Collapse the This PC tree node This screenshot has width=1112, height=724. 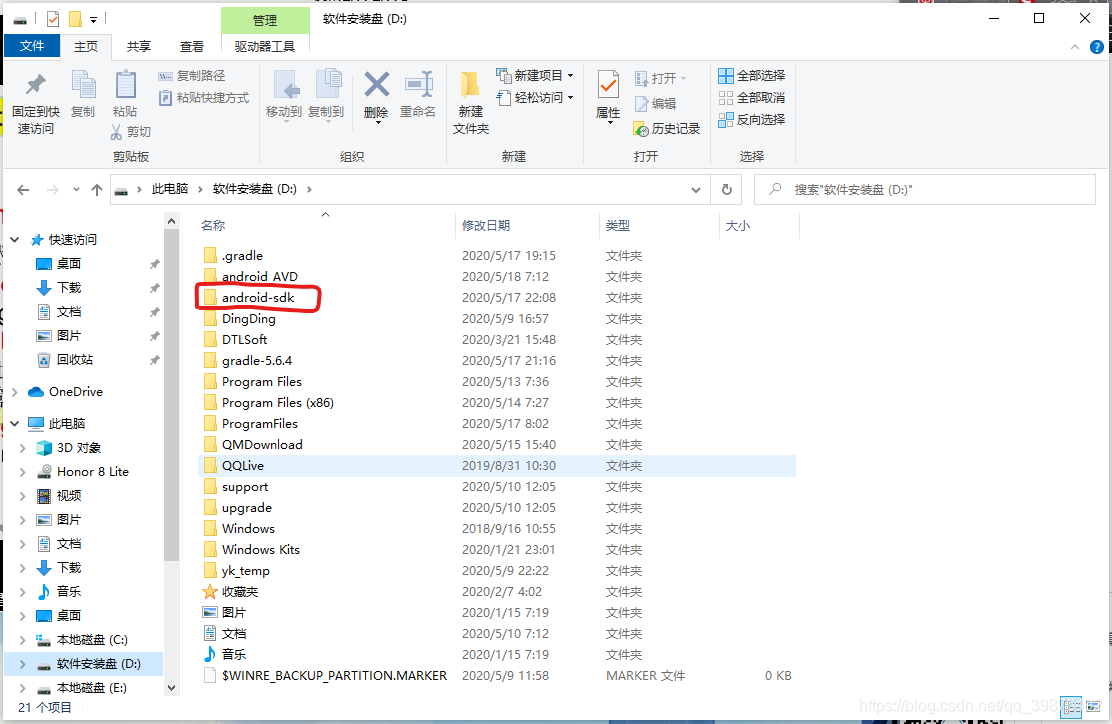[15, 423]
